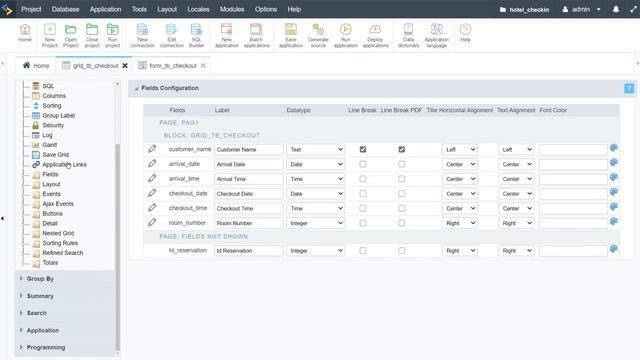Click the Font Color field for checkout_date
640x360 pixels.
(573, 193)
